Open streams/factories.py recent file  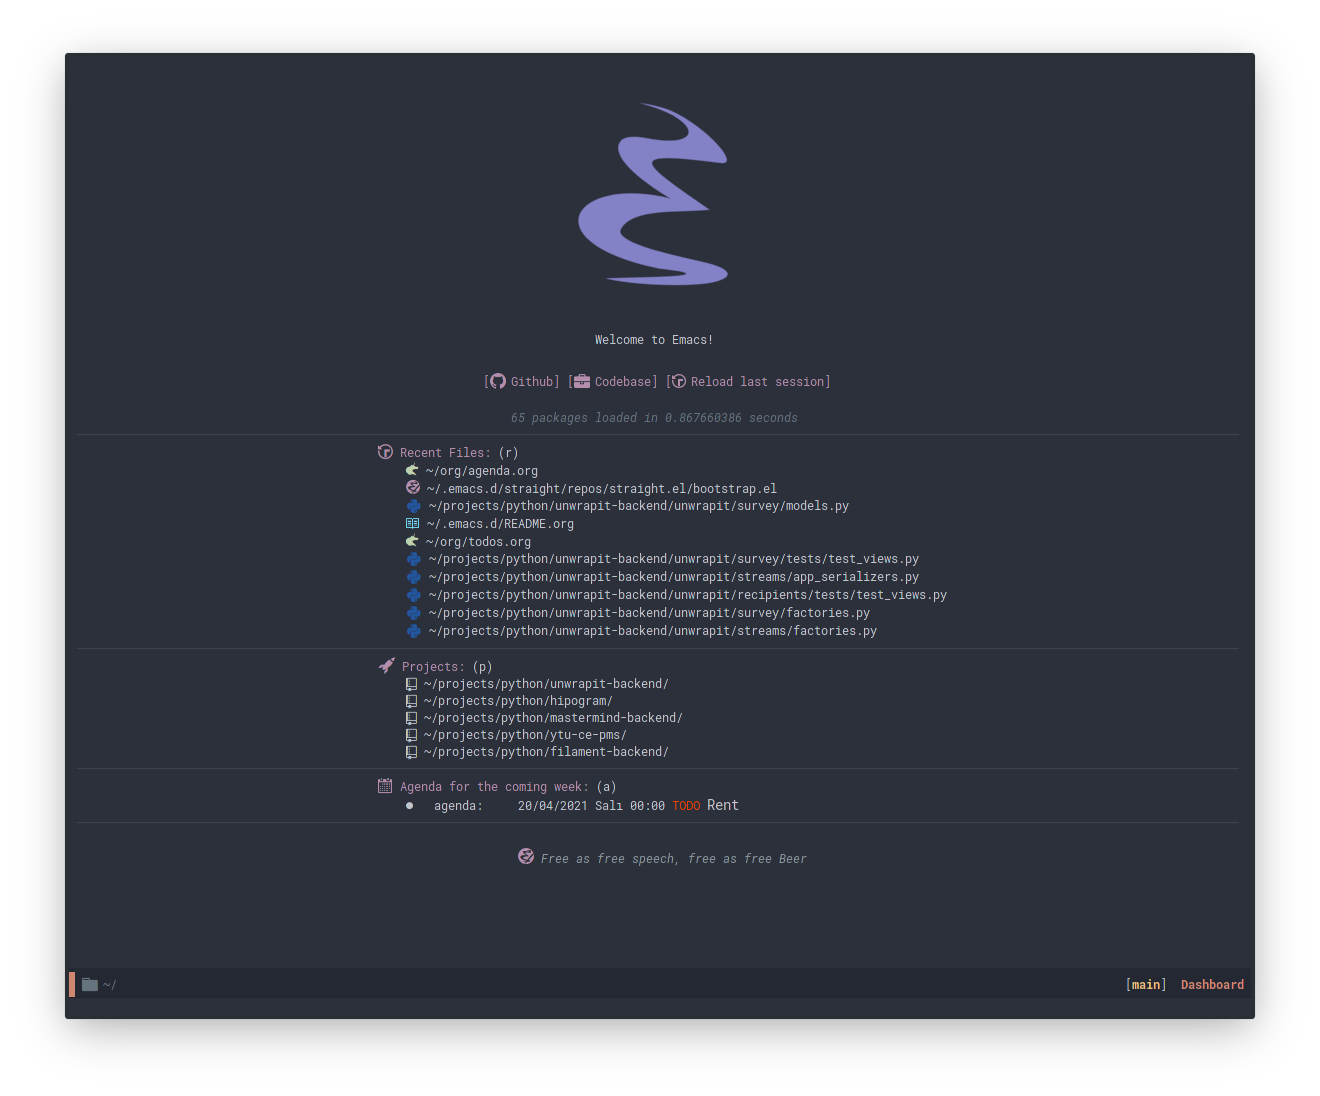653,631
